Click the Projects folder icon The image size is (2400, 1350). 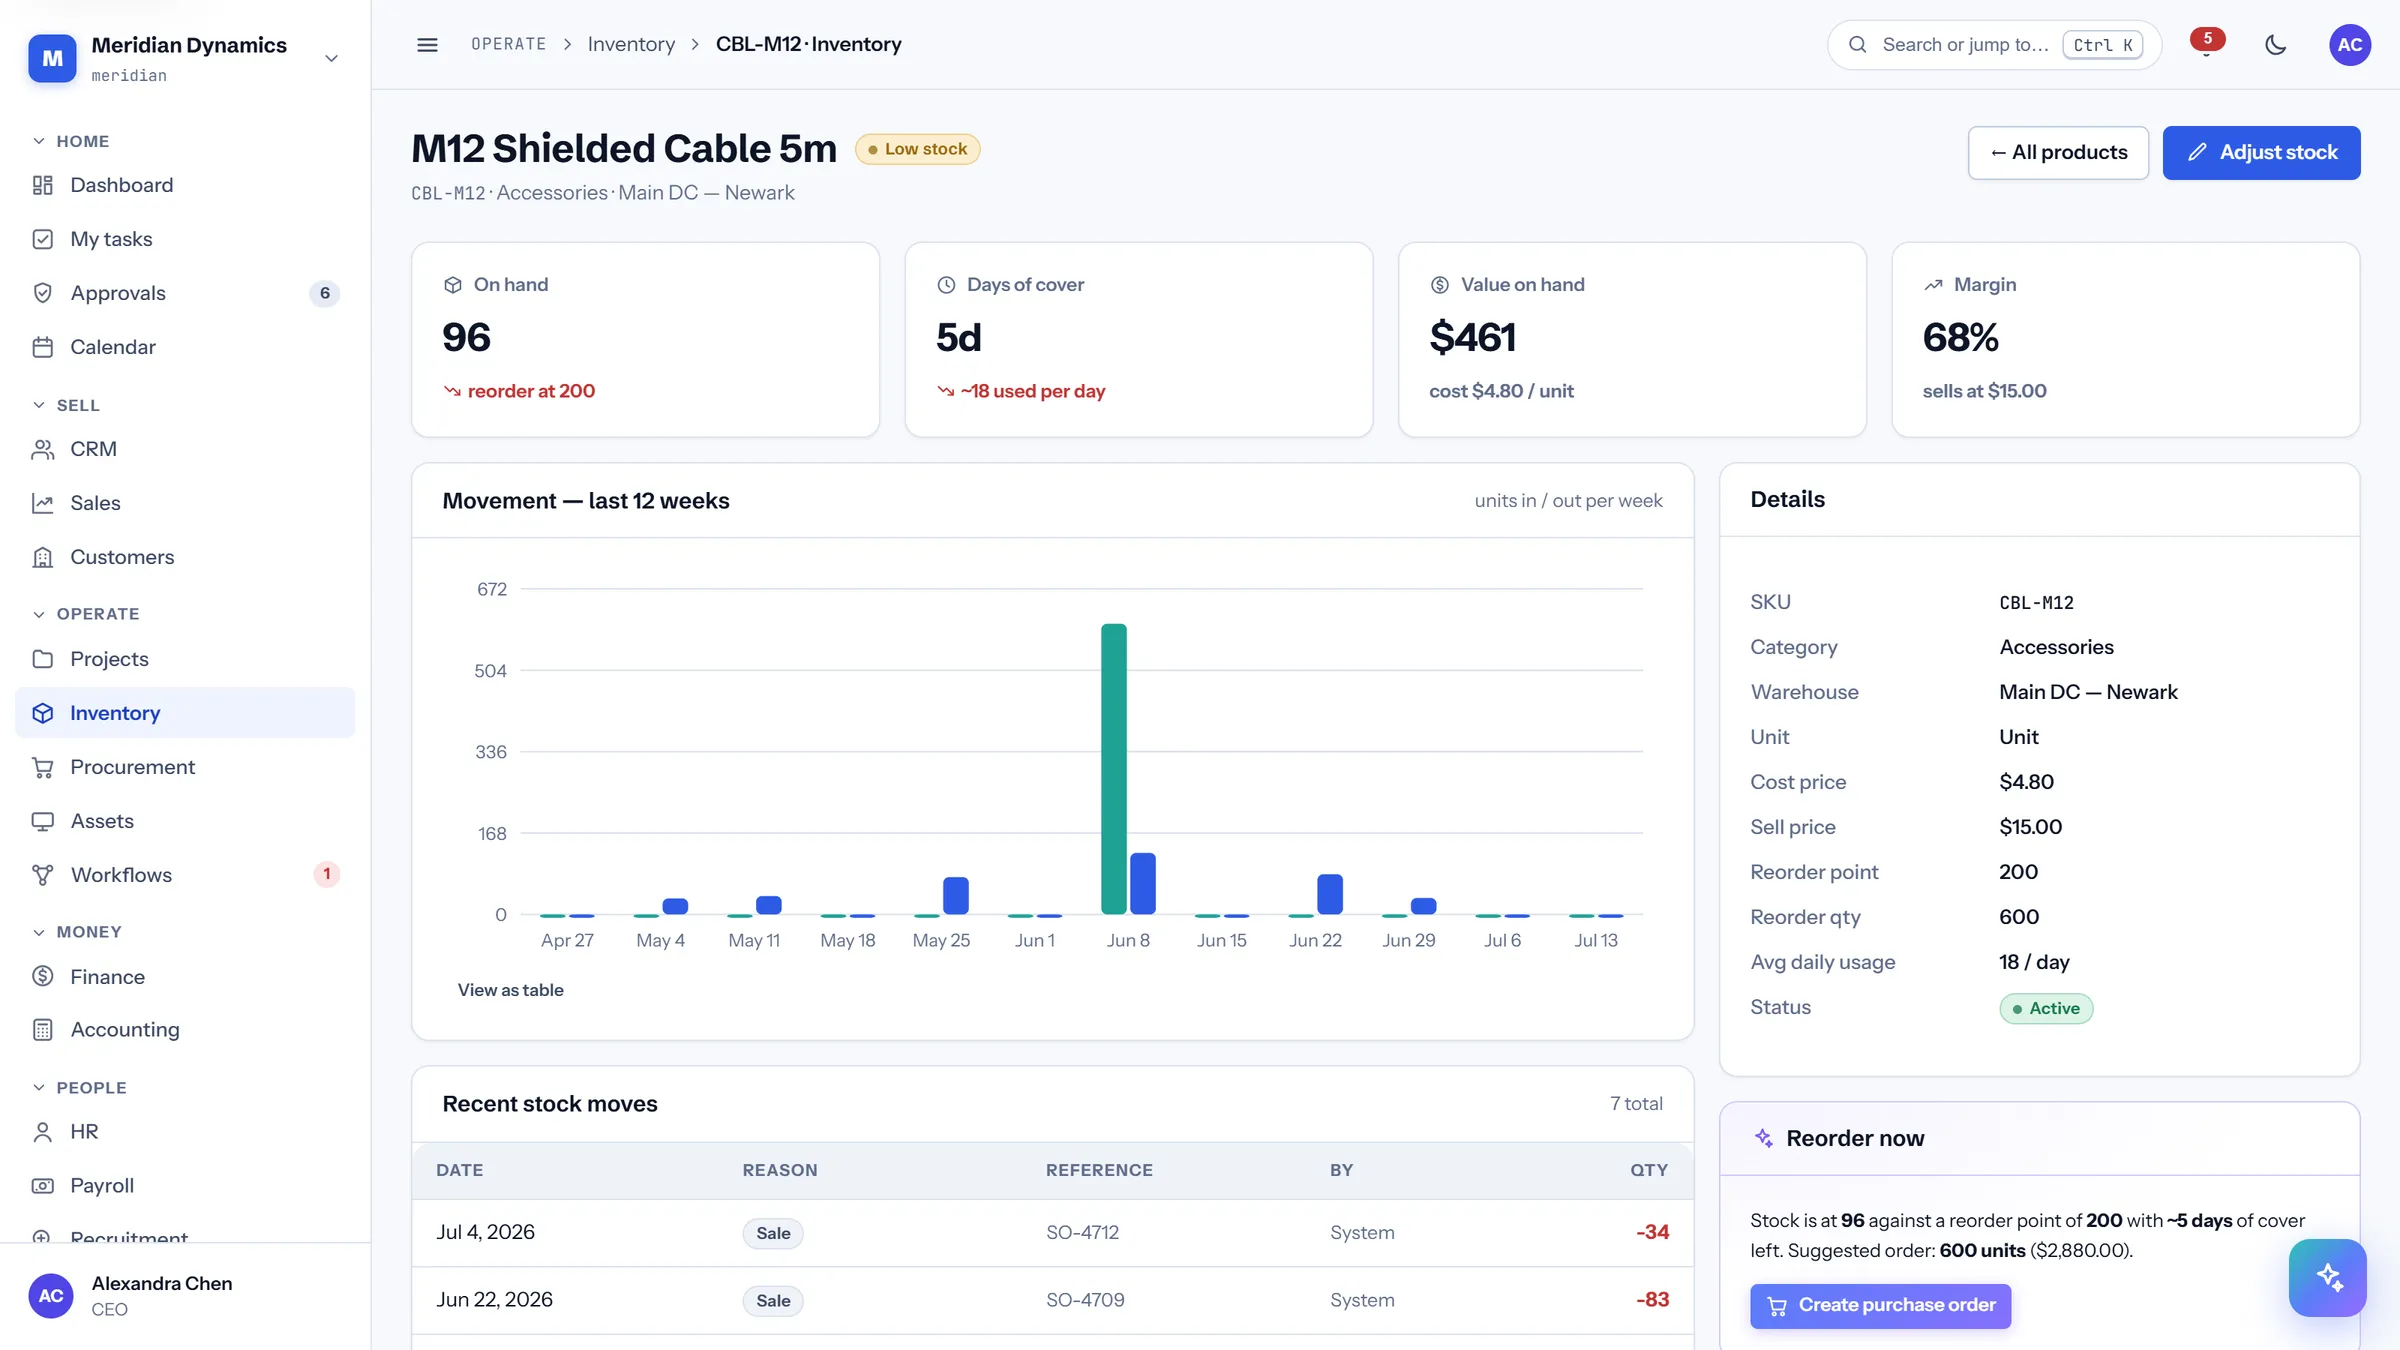tap(42, 659)
